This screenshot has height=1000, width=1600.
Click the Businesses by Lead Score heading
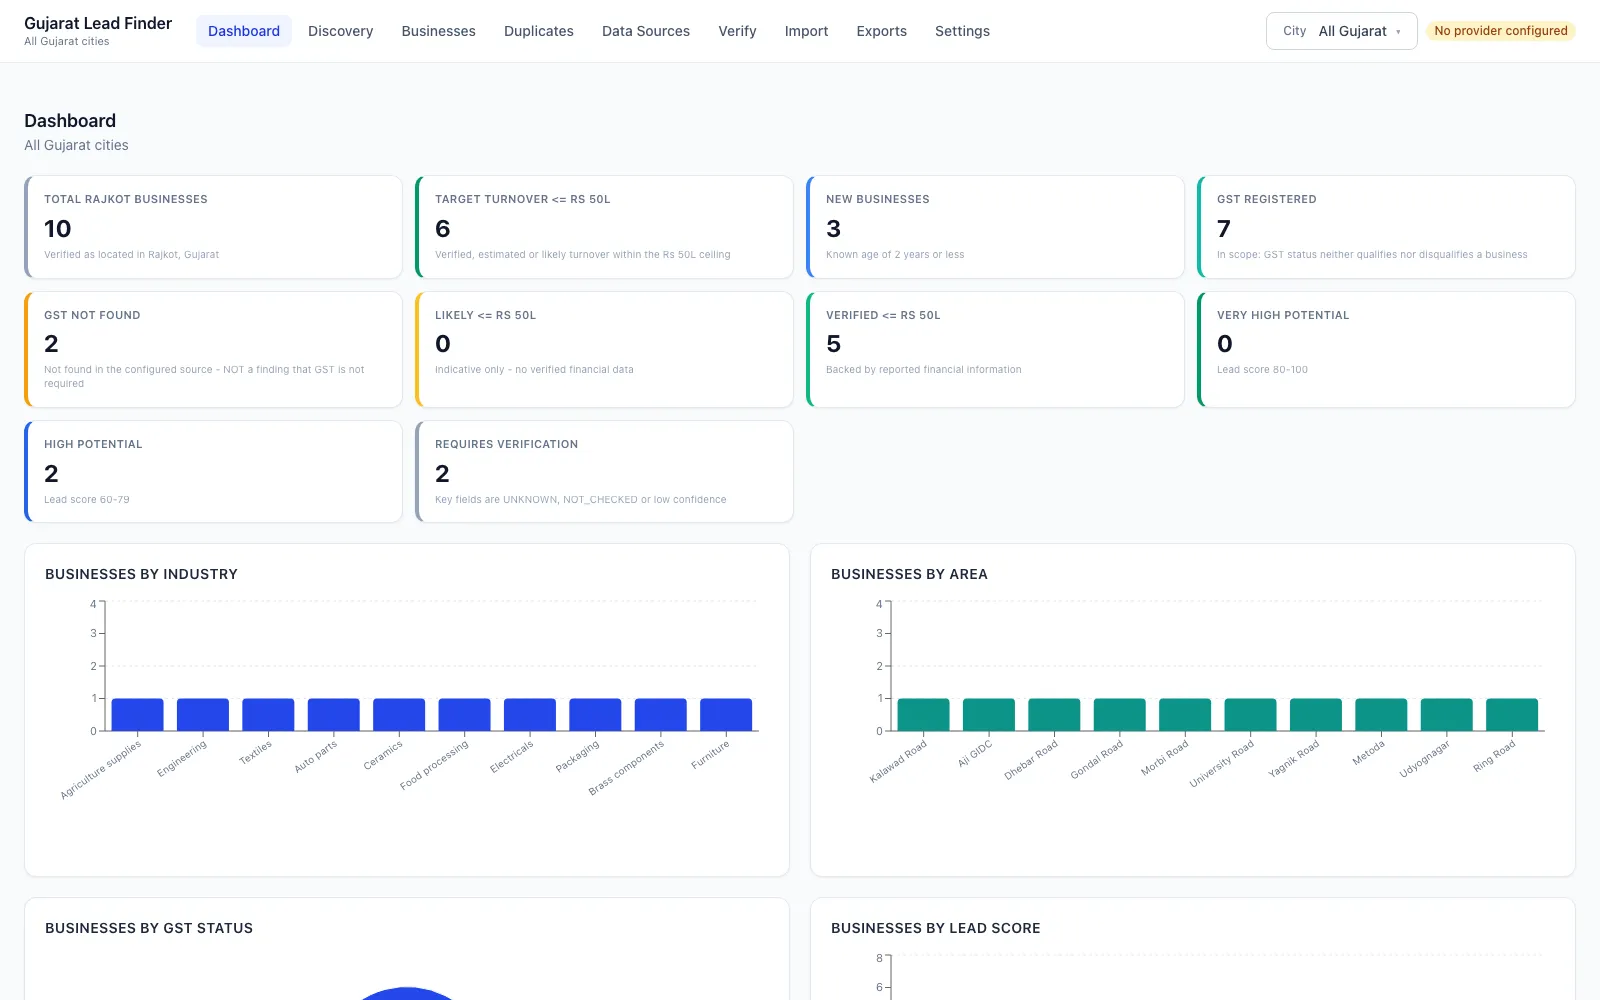pyautogui.click(x=936, y=928)
